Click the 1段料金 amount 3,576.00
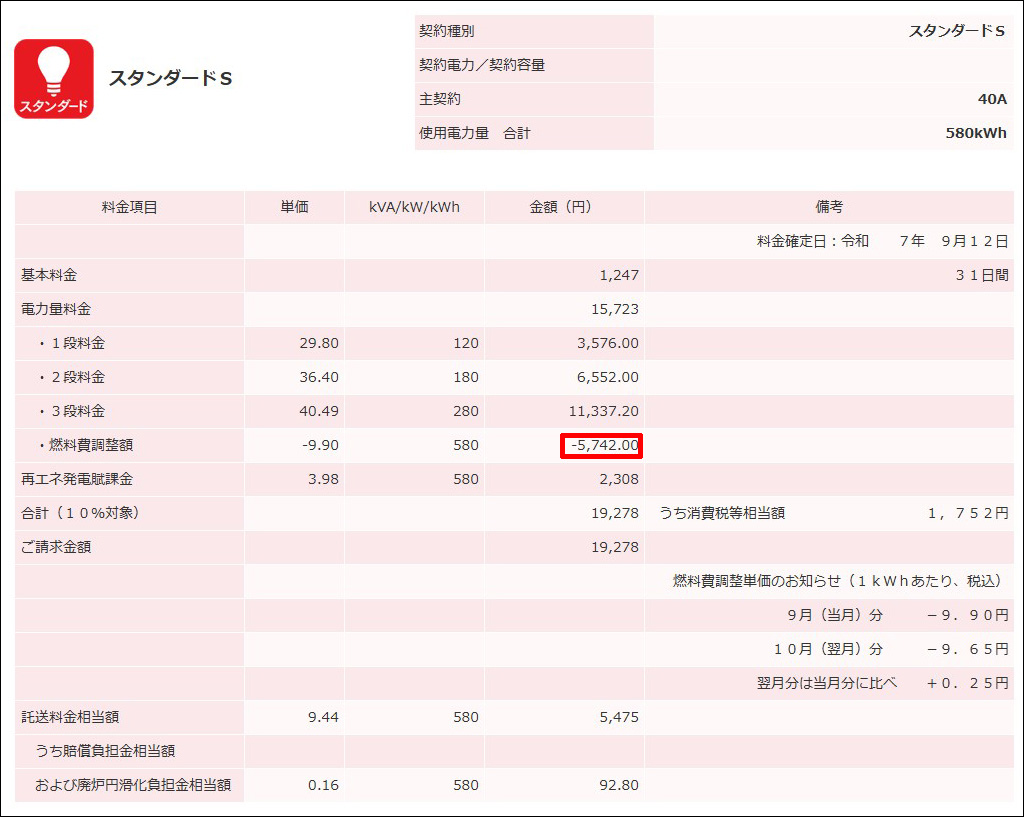This screenshot has width=1024, height=817. (605, 343)
